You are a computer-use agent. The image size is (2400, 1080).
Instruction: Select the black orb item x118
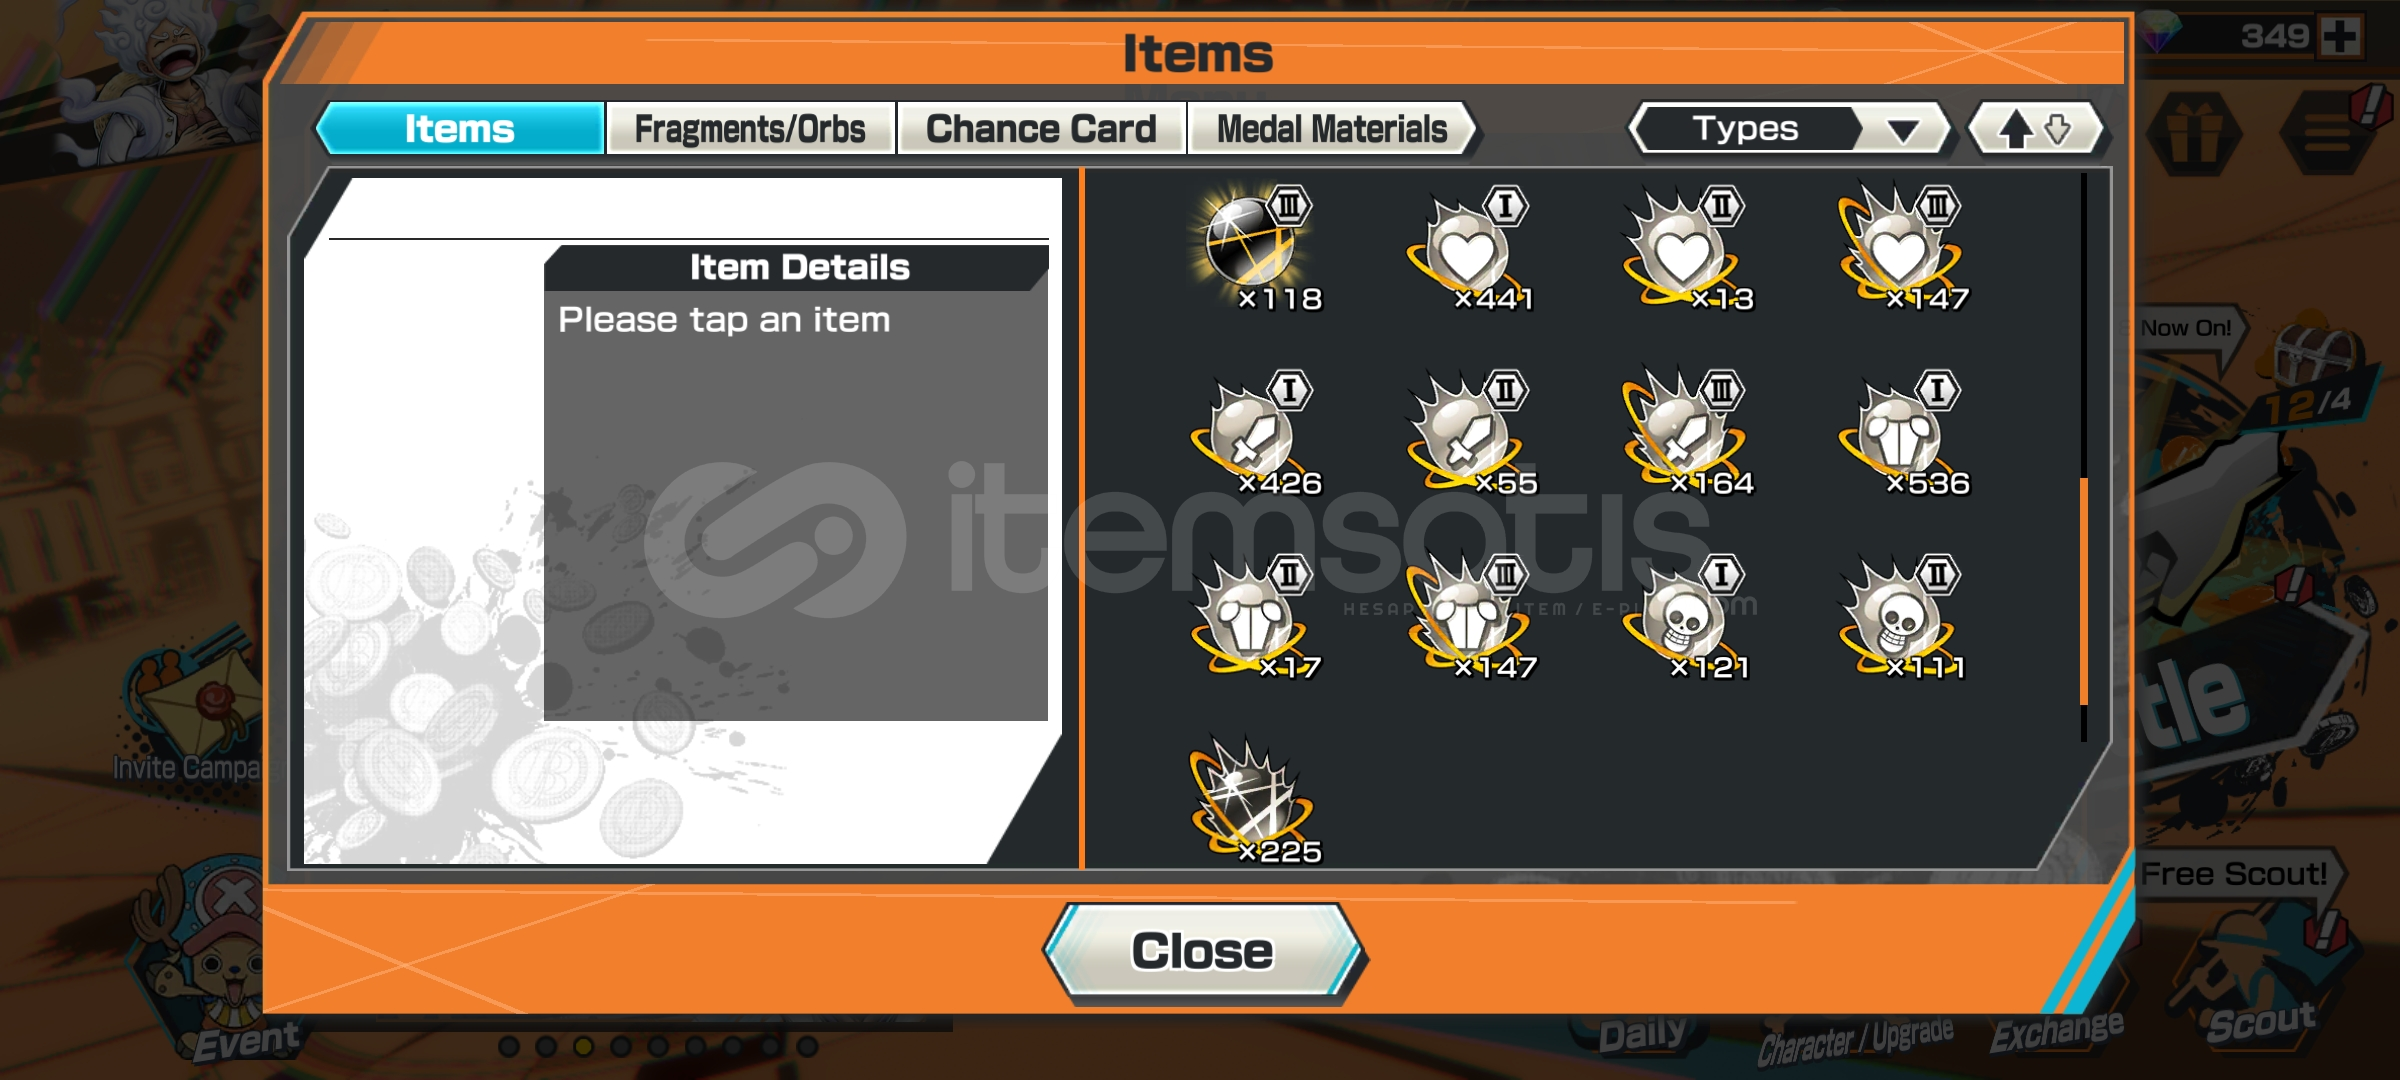click(1256, 246)
